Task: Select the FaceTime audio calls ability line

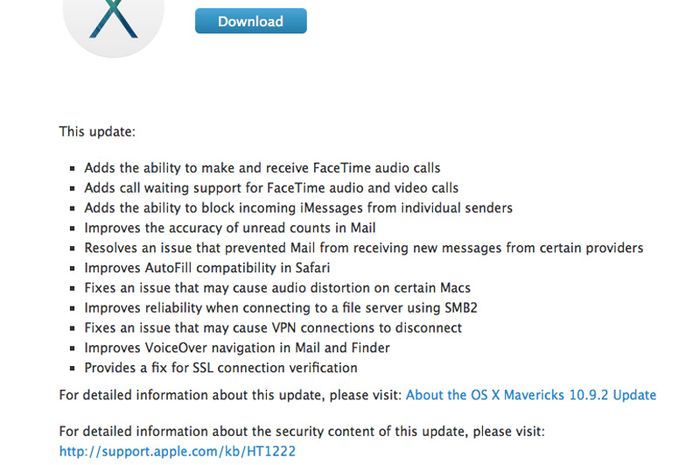Action: pyautogui.click(x=262, y=168)
